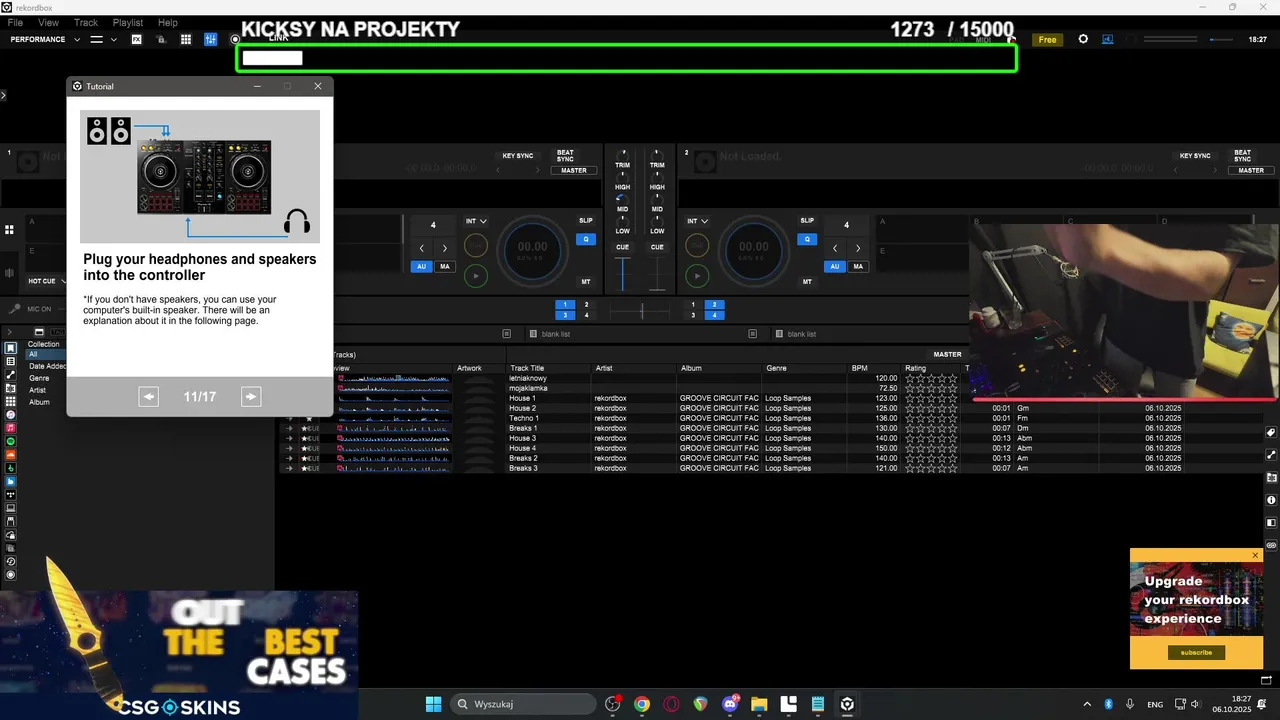Open the FX panel
This screenshot has height=720, width=1280.
[x=136, y=39]
